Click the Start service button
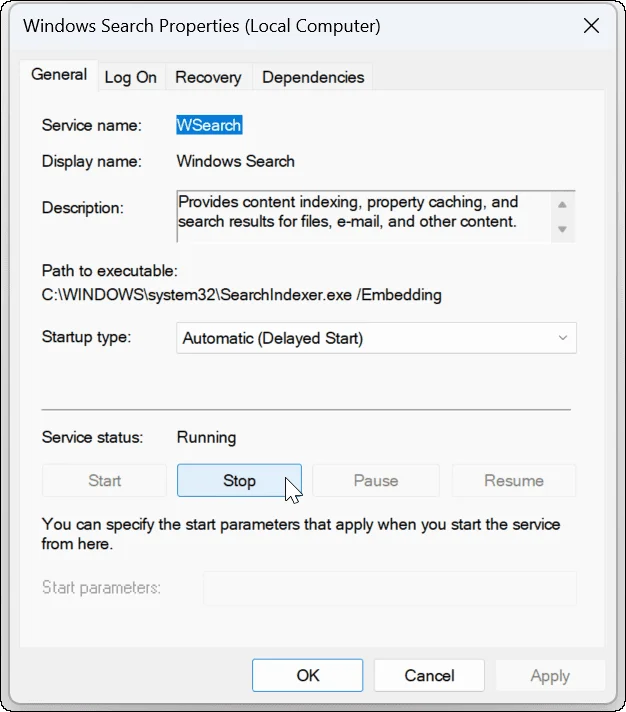The height and width of the screenshot is (712, 626). point(104,480)
